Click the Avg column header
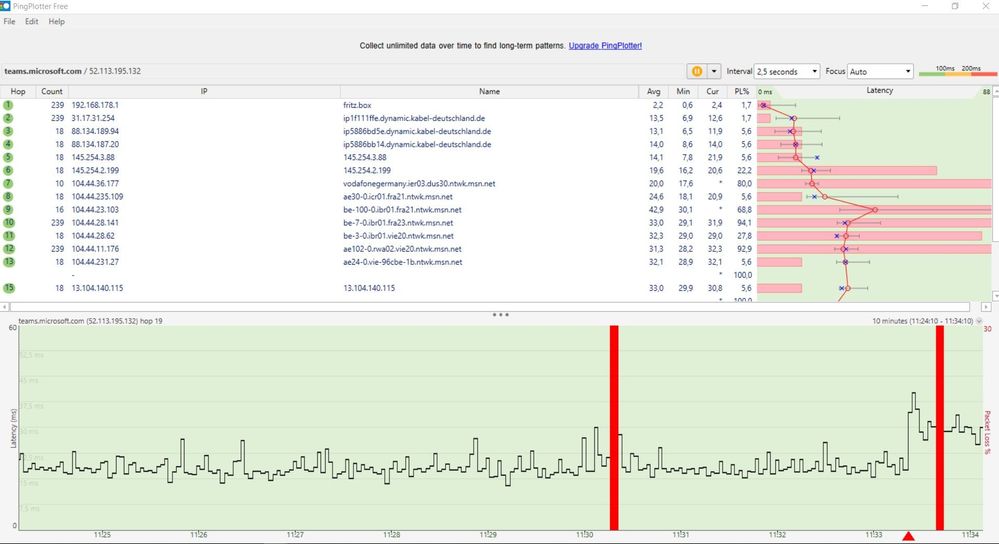 coord(654,92)
